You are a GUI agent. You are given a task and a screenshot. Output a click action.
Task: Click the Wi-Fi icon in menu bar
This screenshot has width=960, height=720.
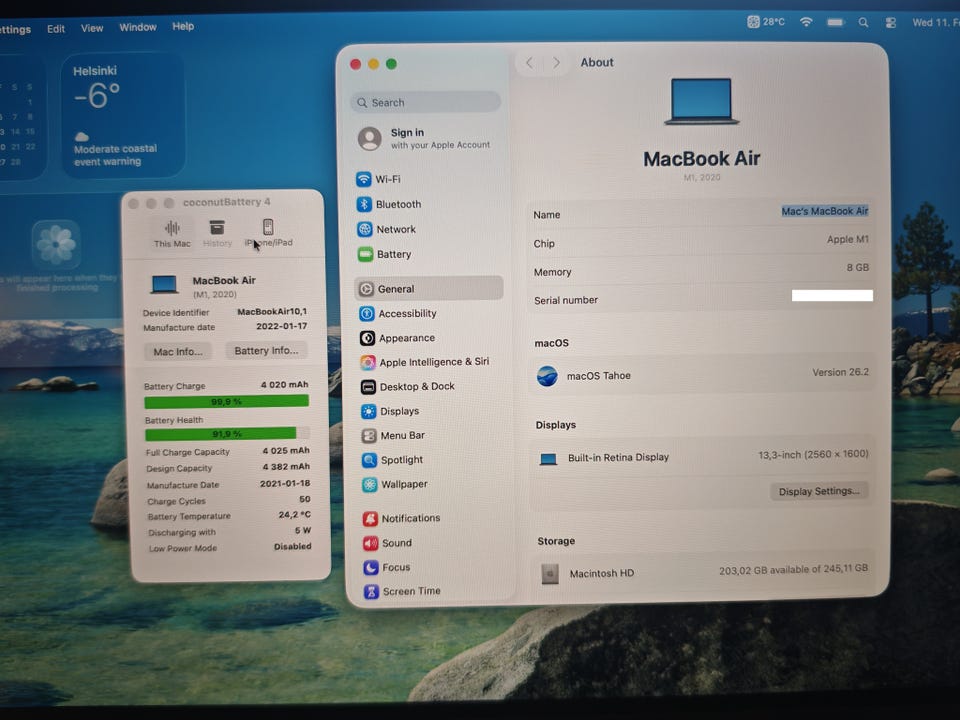click(x=806, y=22)
